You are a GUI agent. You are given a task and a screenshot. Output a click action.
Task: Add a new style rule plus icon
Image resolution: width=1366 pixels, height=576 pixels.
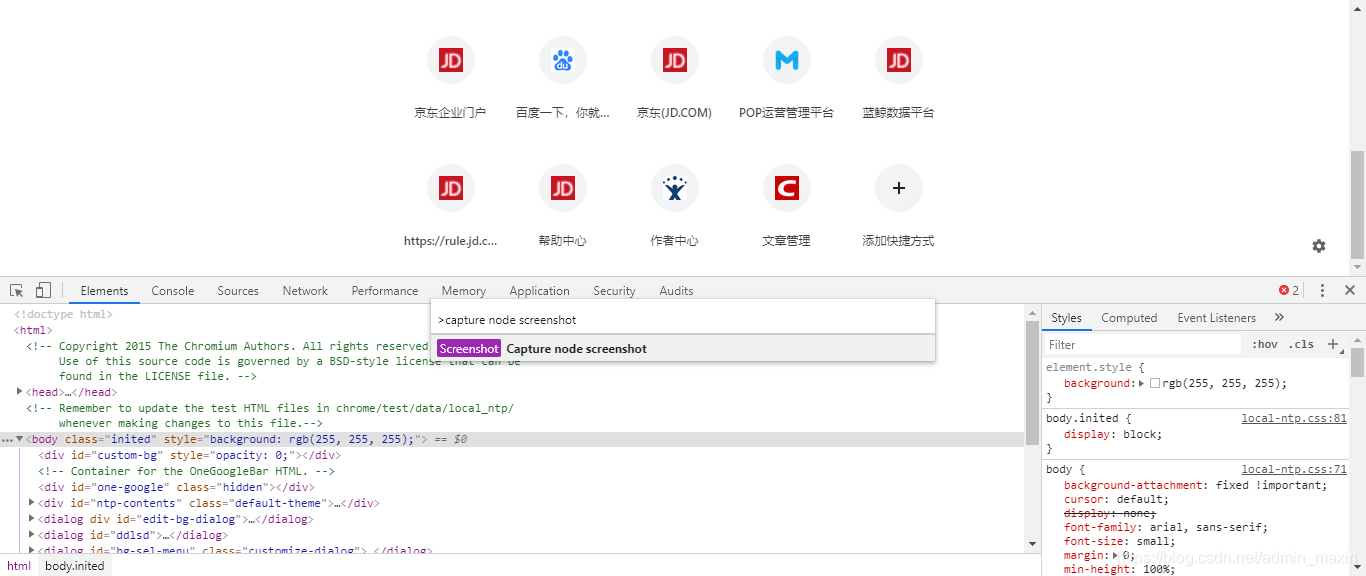(x=1332, y=344)
